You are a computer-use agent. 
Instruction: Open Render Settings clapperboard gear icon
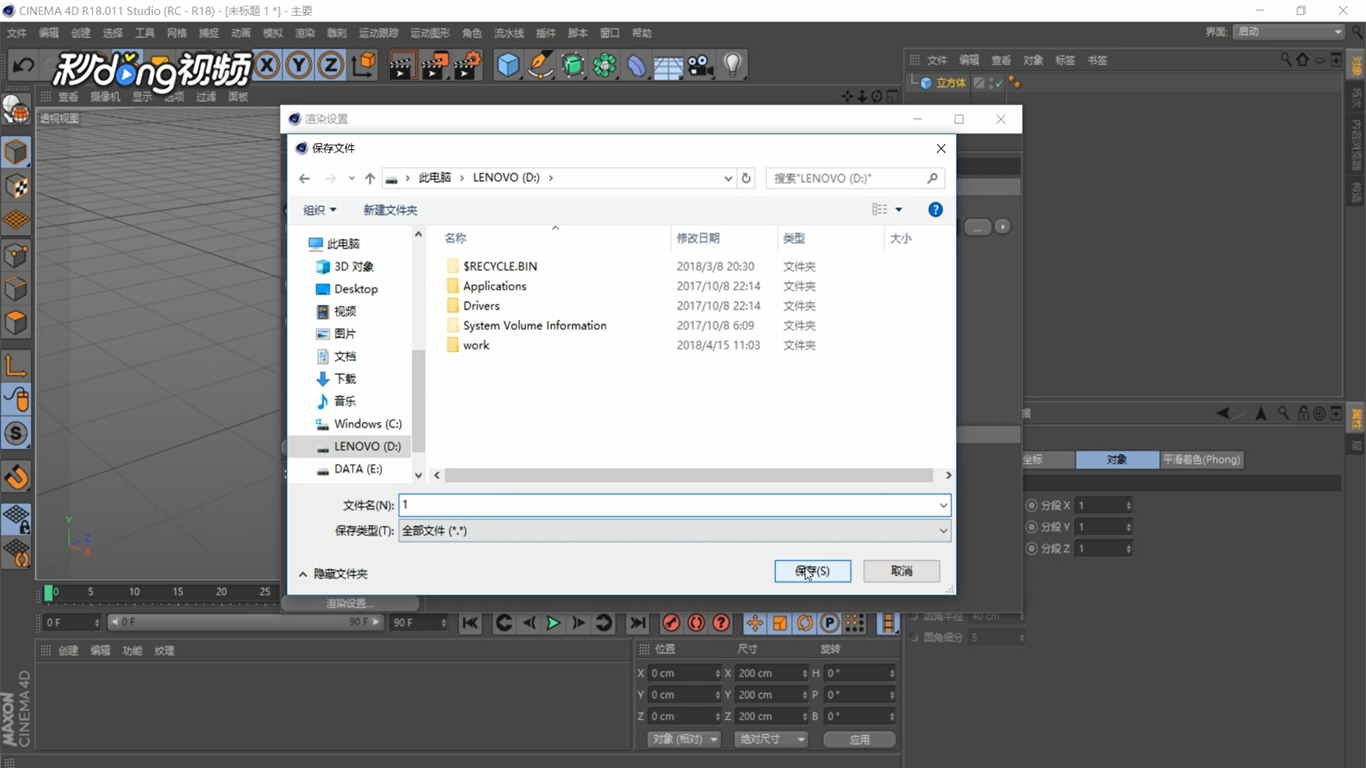pyautogui.click(x=466, y=66)
